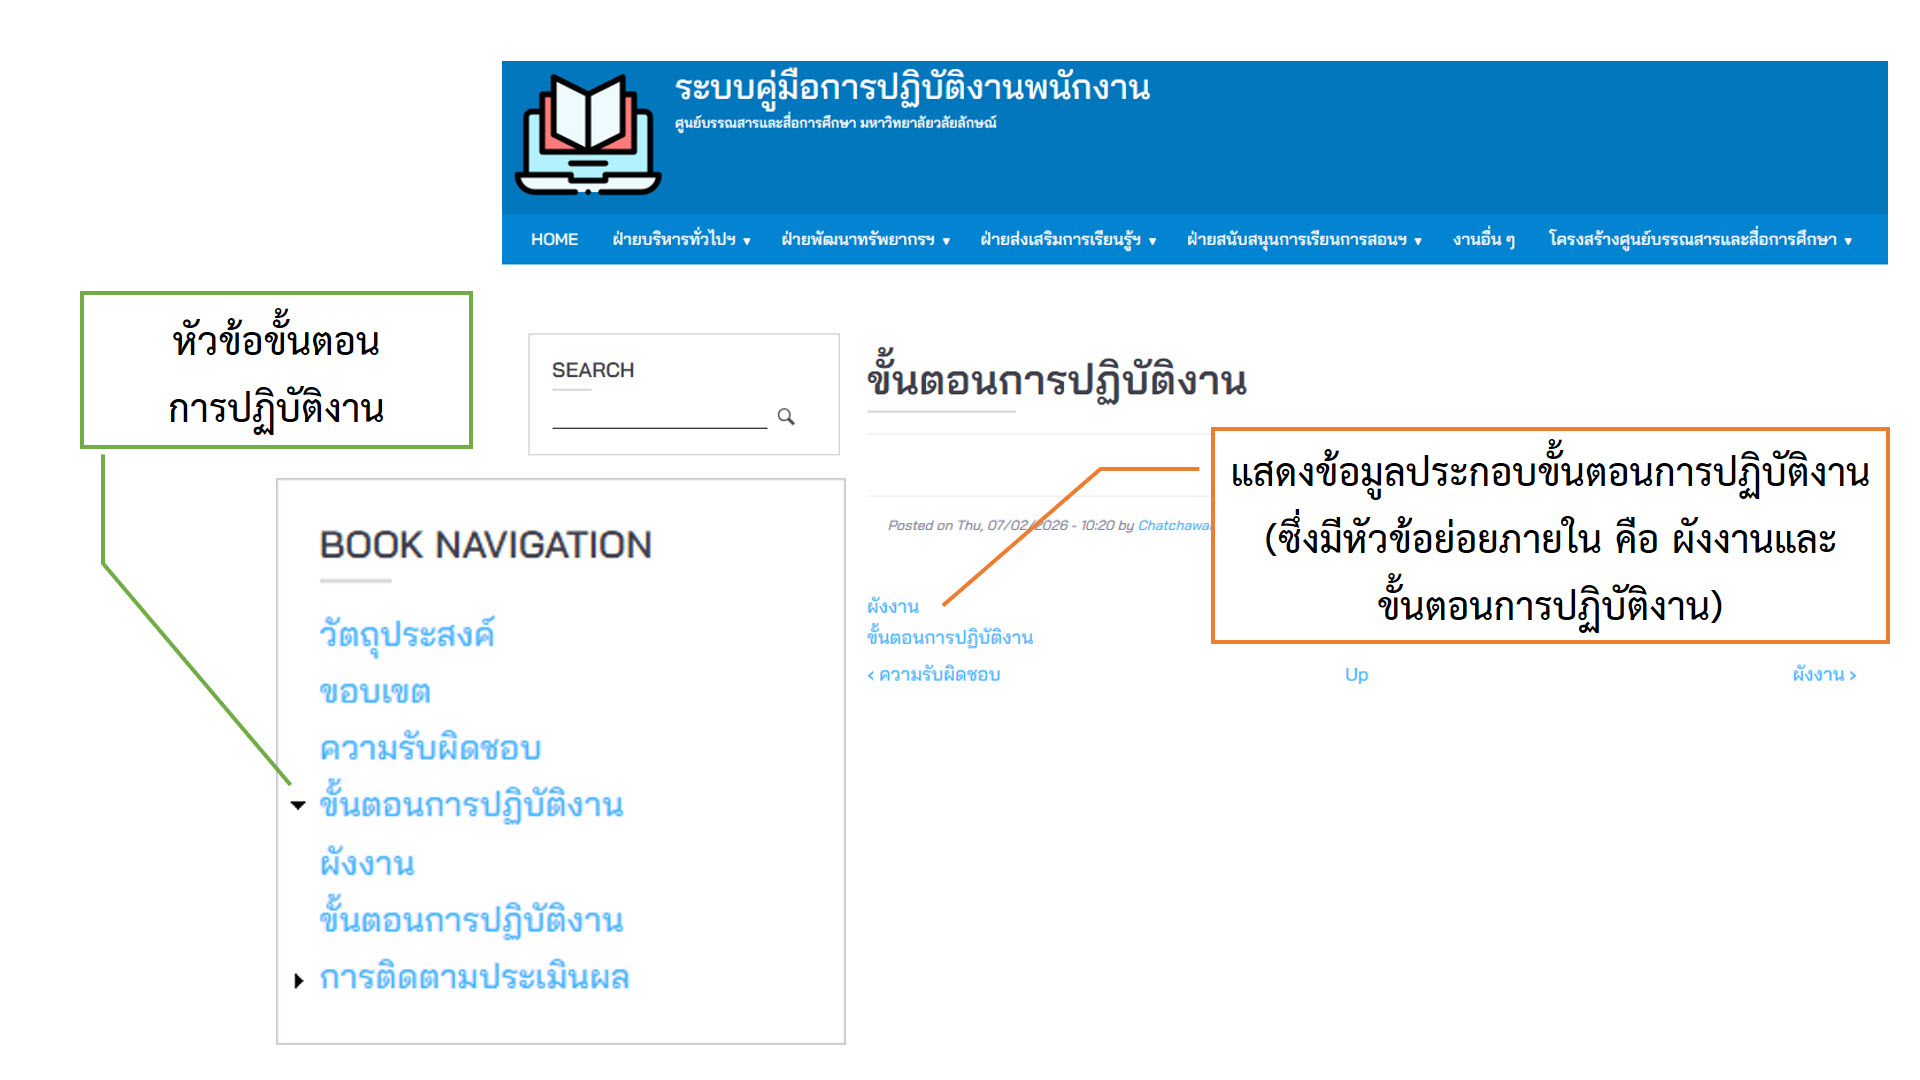Click the ขั้นตอนการปฏิบัติงาน link in page content

click(x=950, y=637)
